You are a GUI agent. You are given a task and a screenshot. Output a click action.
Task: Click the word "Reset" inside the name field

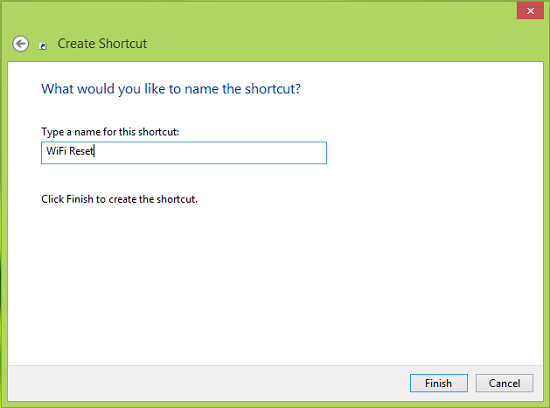[81, 151]
